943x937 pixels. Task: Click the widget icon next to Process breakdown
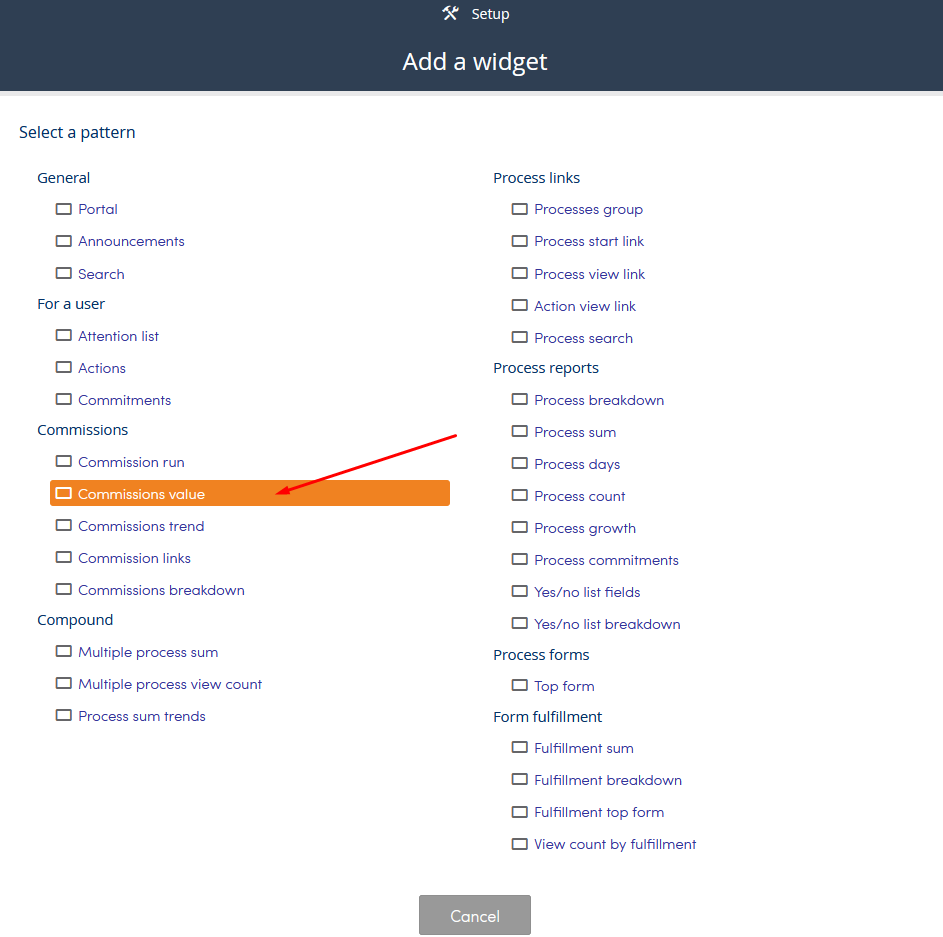tap(520, 399)
